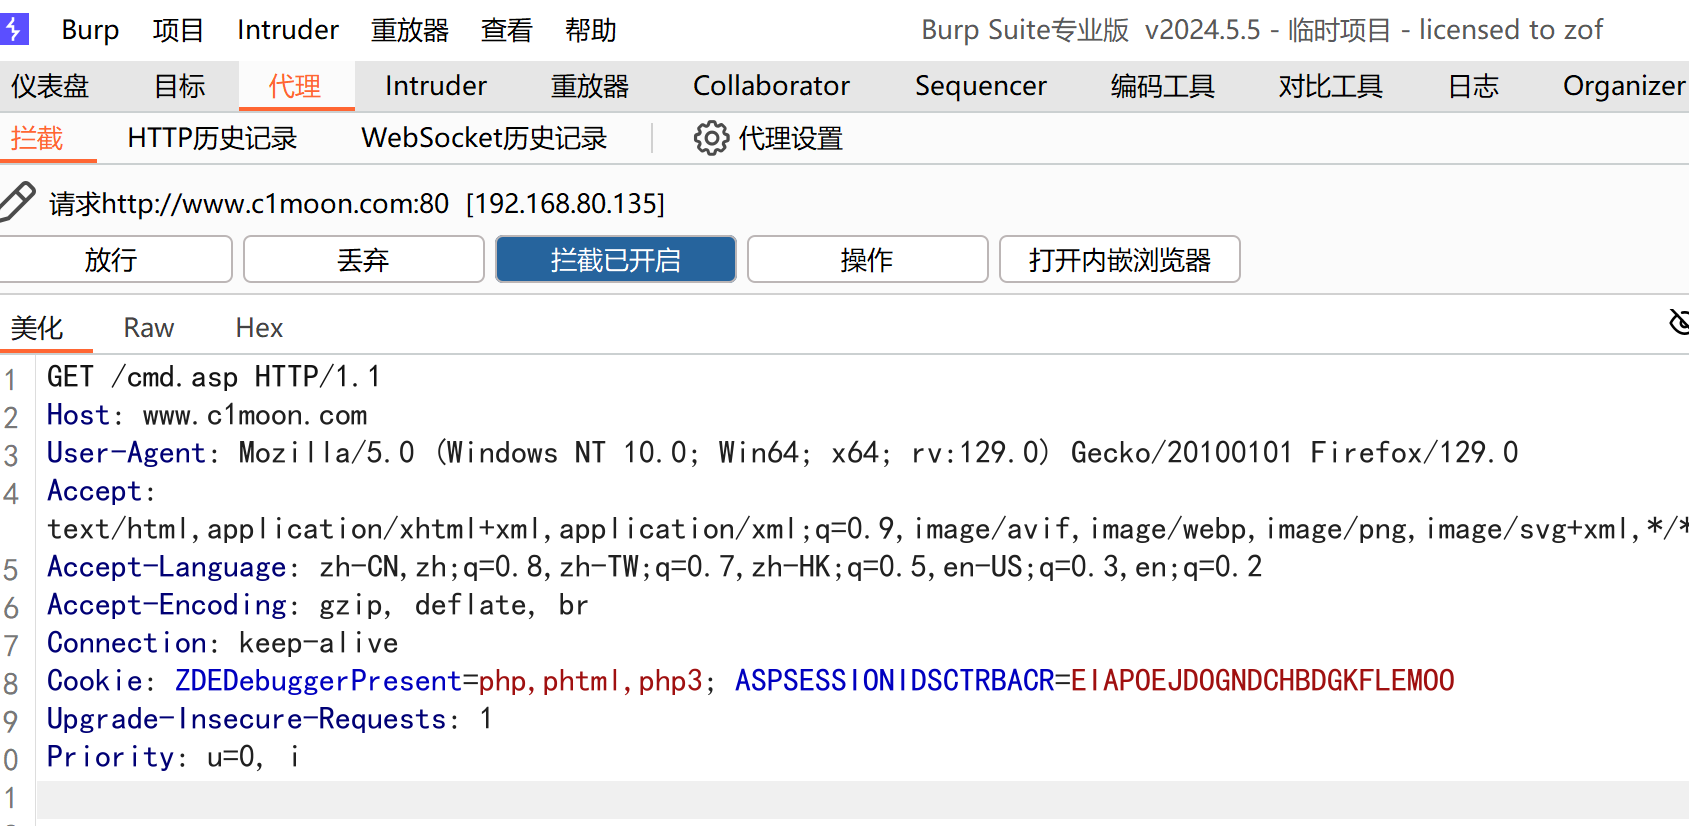This screenshot has width=1689, height=826.
Task: Go to the 重放器 tool tab
Action: click(590, 86)
